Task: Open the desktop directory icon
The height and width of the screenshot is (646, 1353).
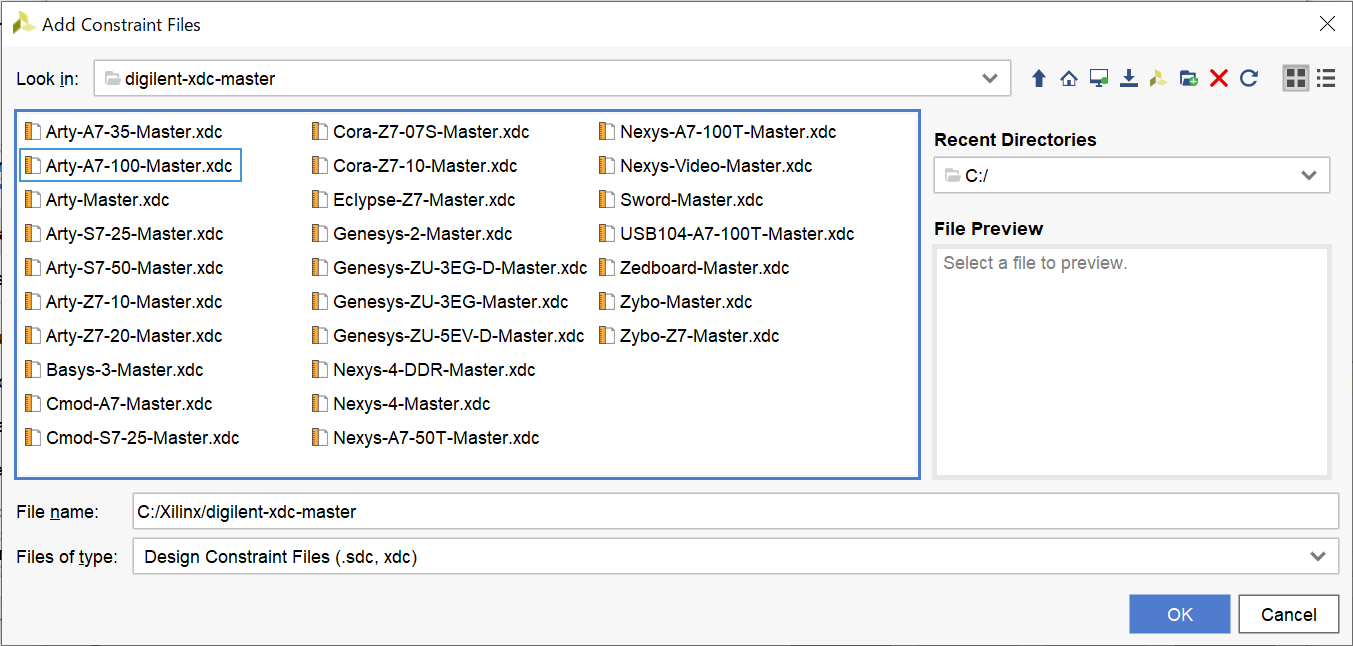Action: [x=1098, y=78]
